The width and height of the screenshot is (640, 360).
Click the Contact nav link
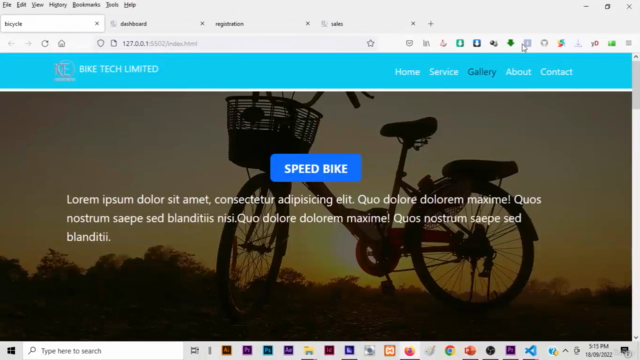coord(556,72)
